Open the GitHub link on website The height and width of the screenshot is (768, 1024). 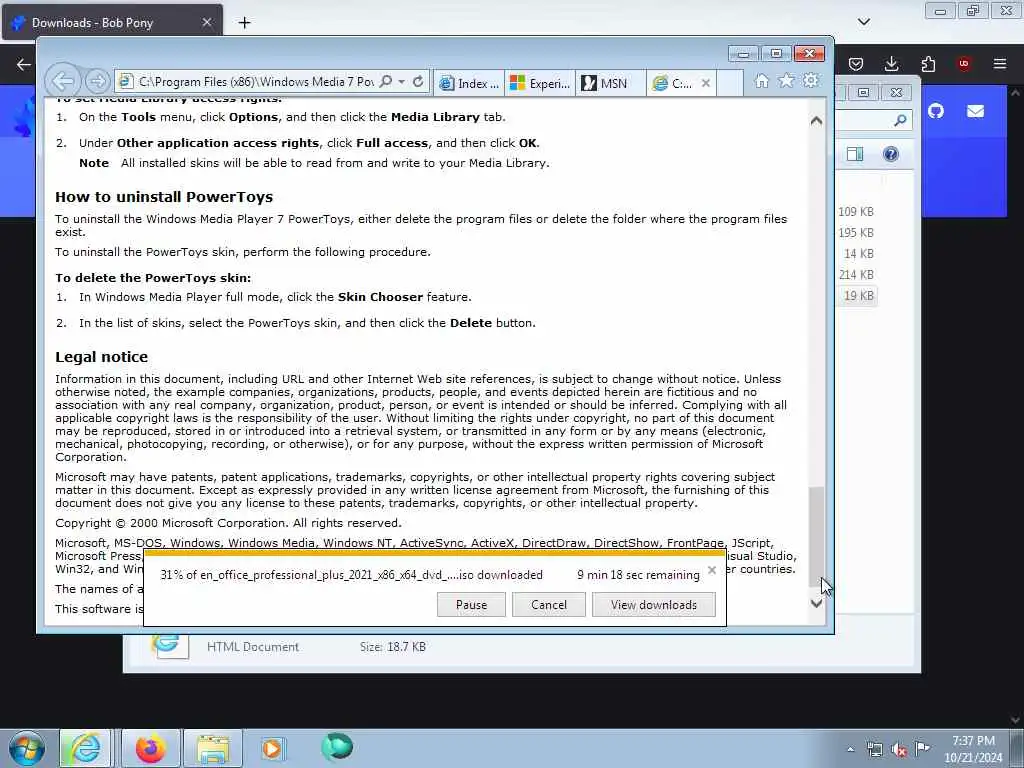pos(936,111)
